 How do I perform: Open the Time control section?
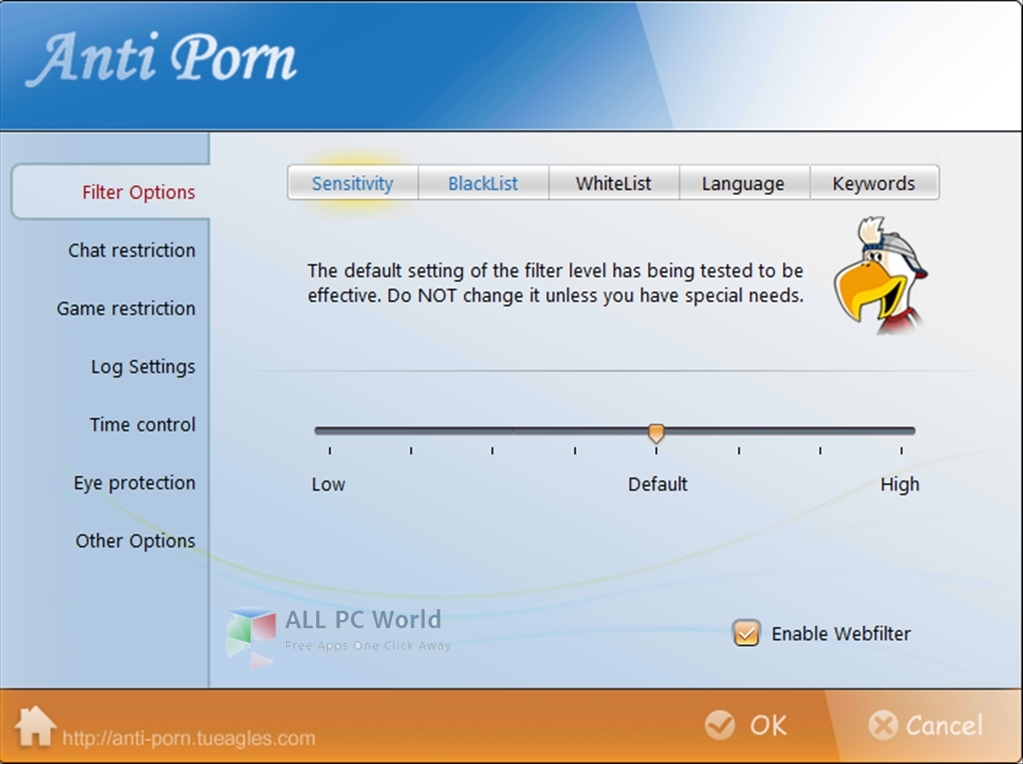point(142,424)
